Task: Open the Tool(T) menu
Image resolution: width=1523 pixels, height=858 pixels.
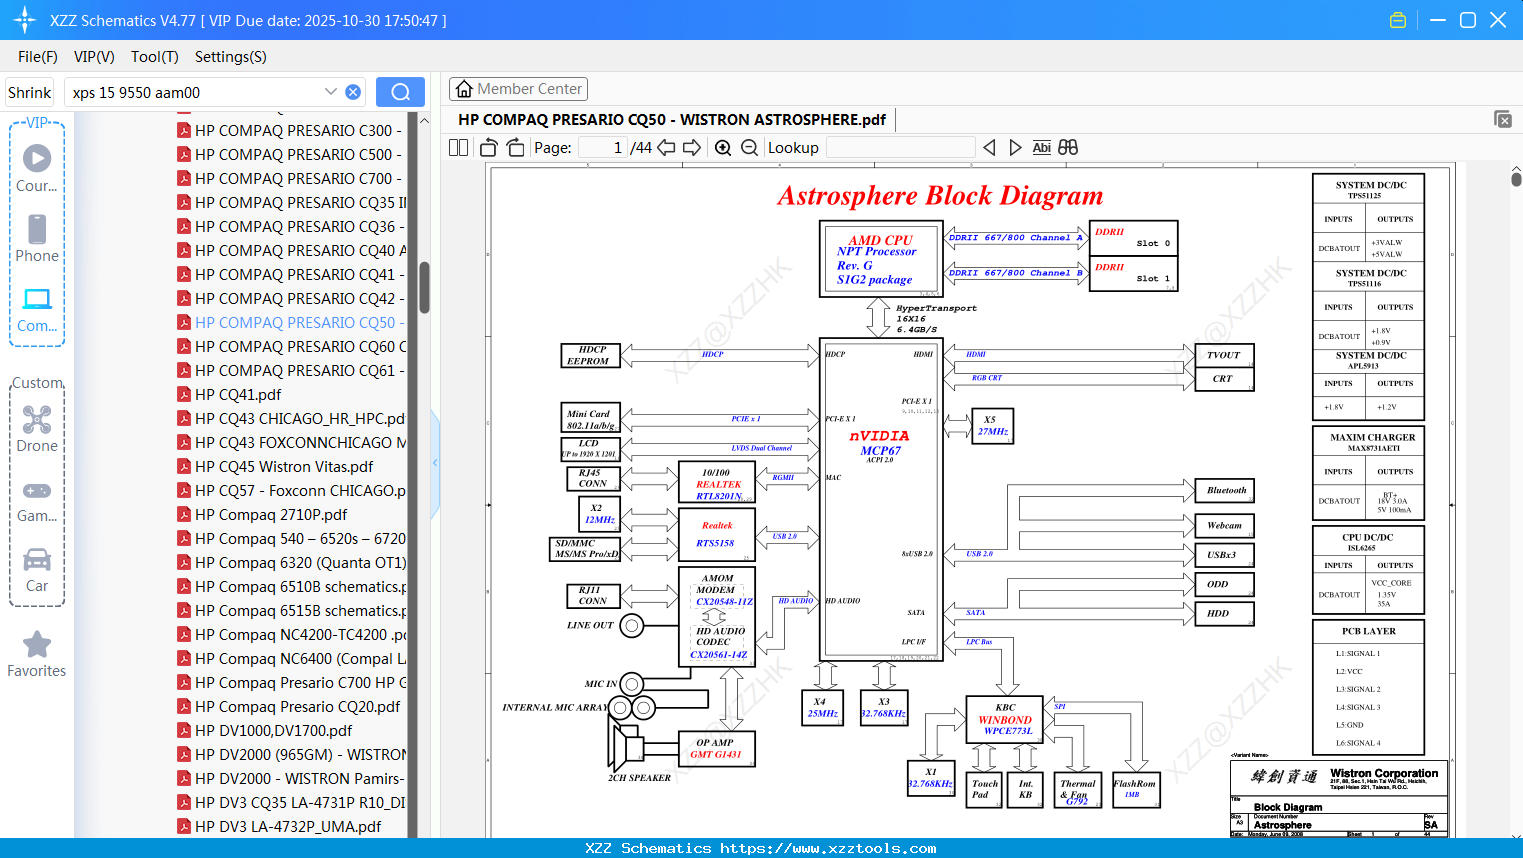Action: [x=155, y=57]
